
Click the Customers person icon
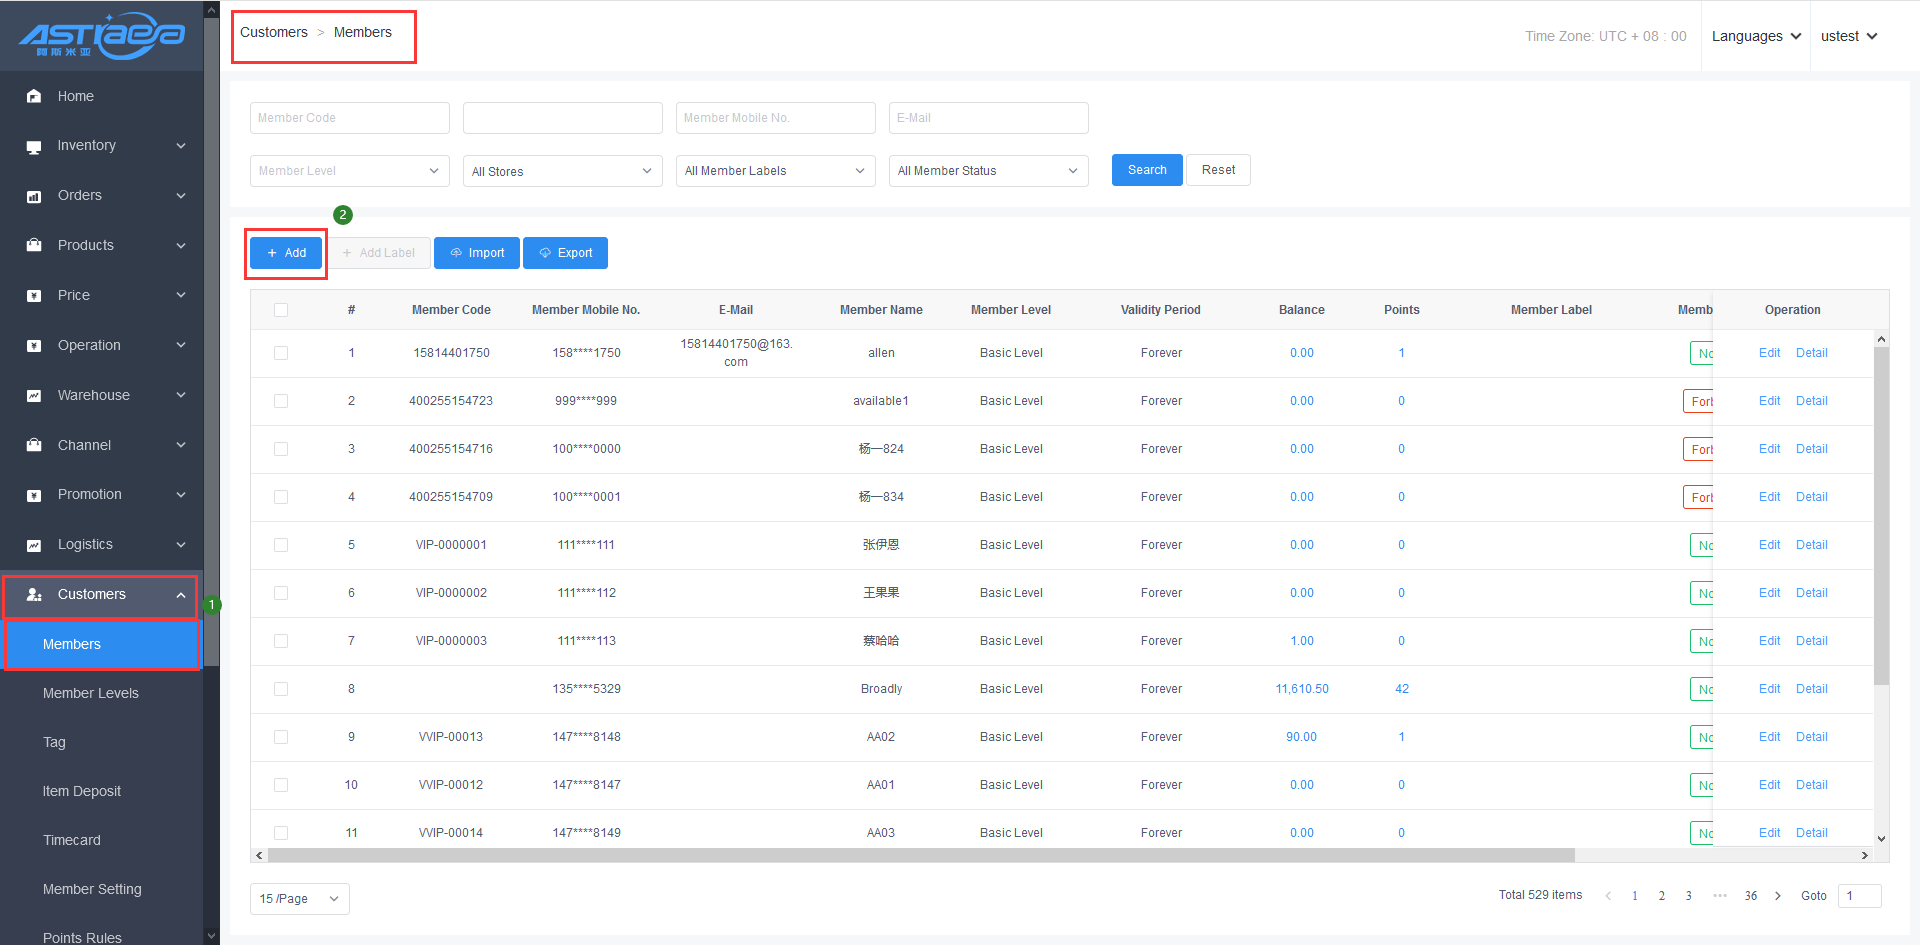click(x=34, y=594)
